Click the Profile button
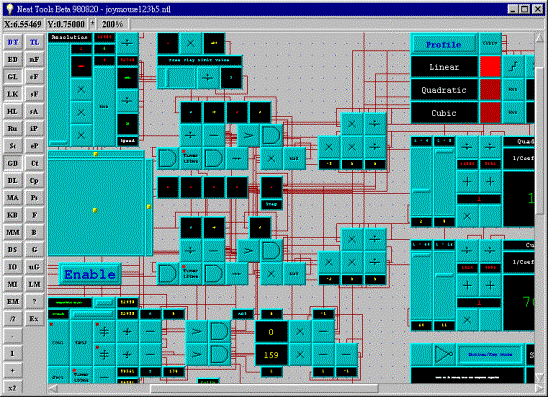Viewport: 548px width, 397px height. [x=444, y=44]
